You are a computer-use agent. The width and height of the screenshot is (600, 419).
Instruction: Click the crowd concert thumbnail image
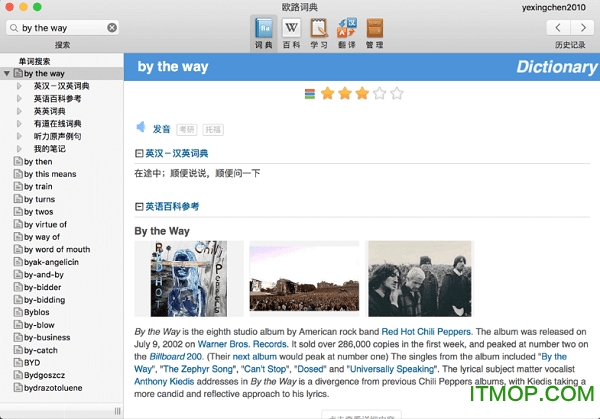pos(303,277)
